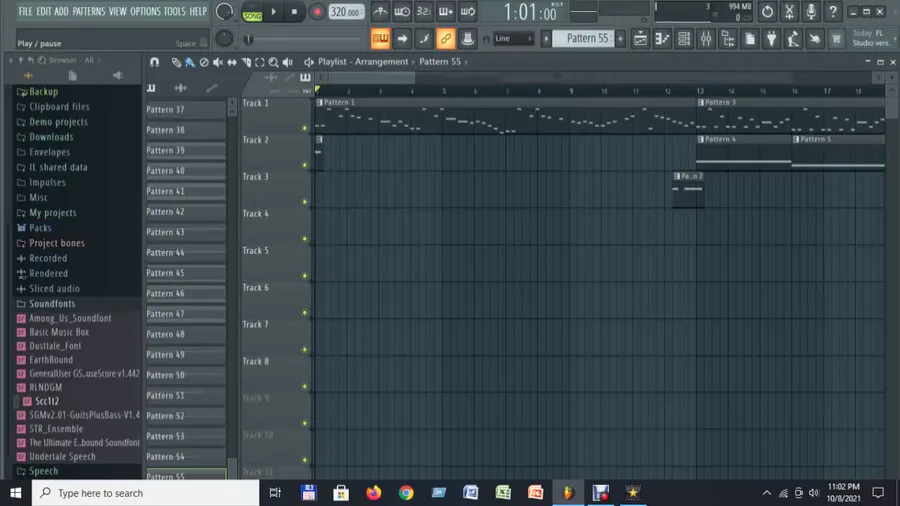Click the stamp-shaped toolbar icon
Image resolution: width=900 pixels, height=506 pixels.
pos(467,38)
